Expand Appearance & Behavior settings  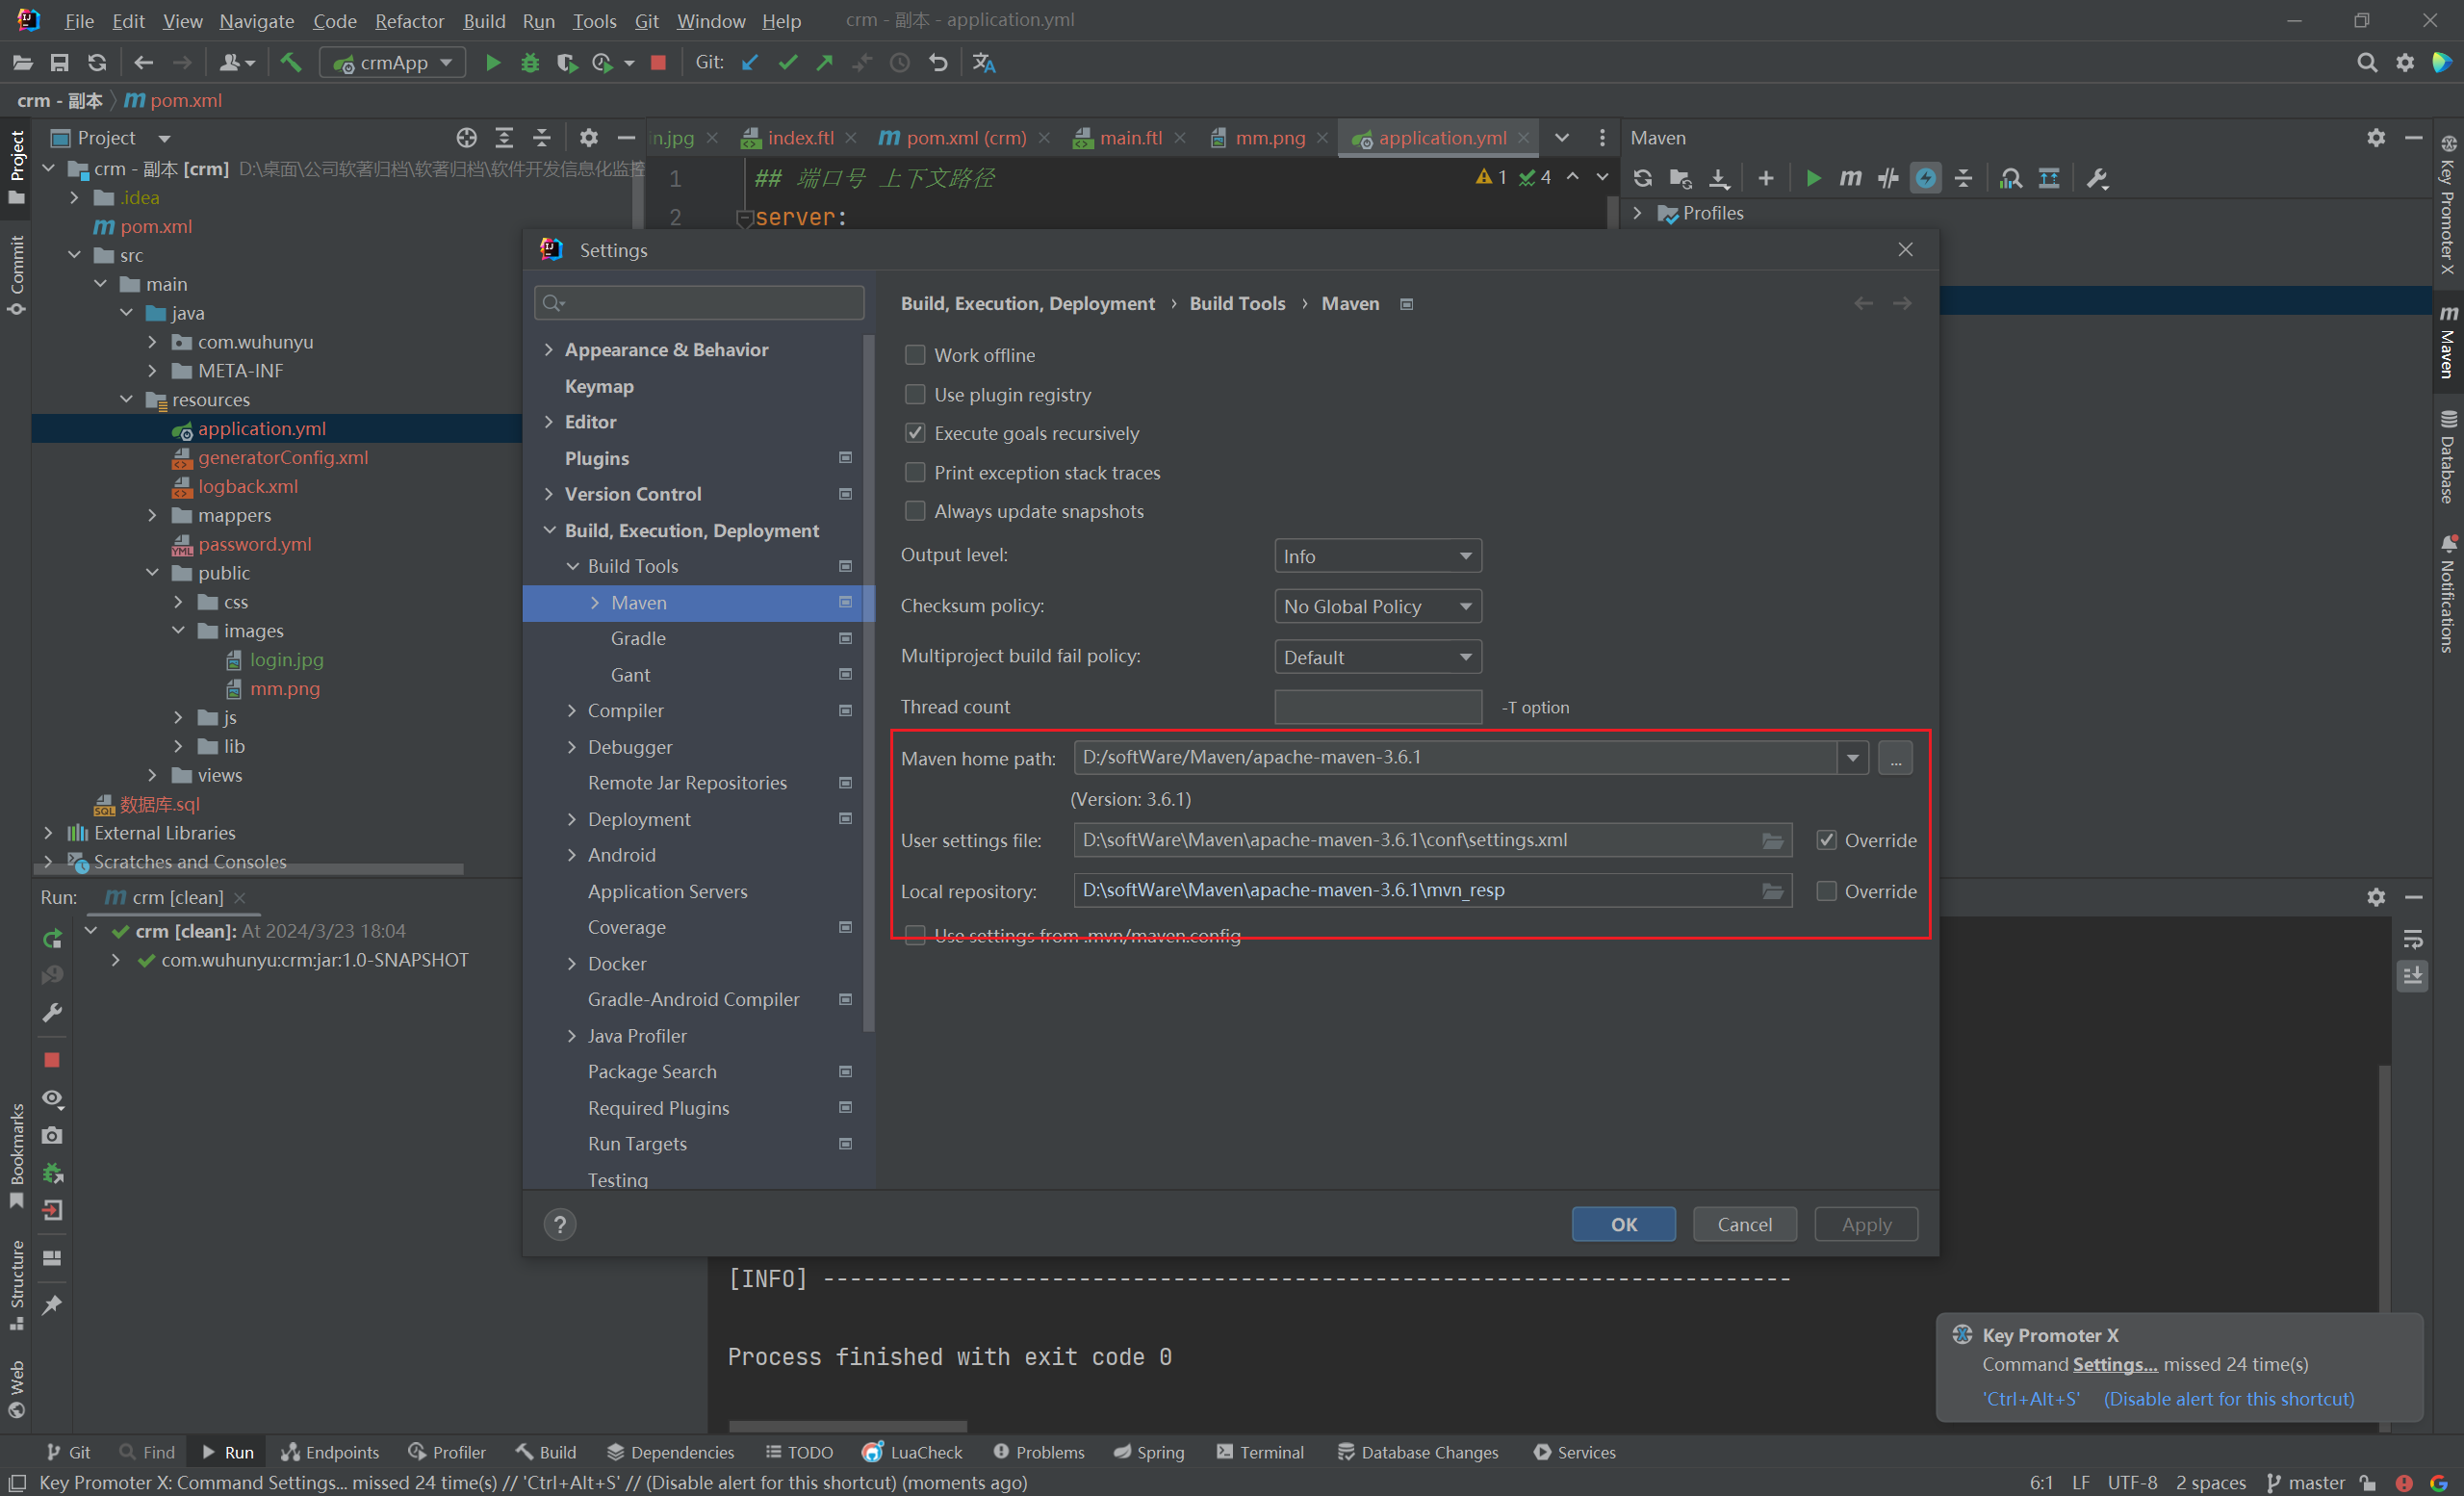[549, 350]
